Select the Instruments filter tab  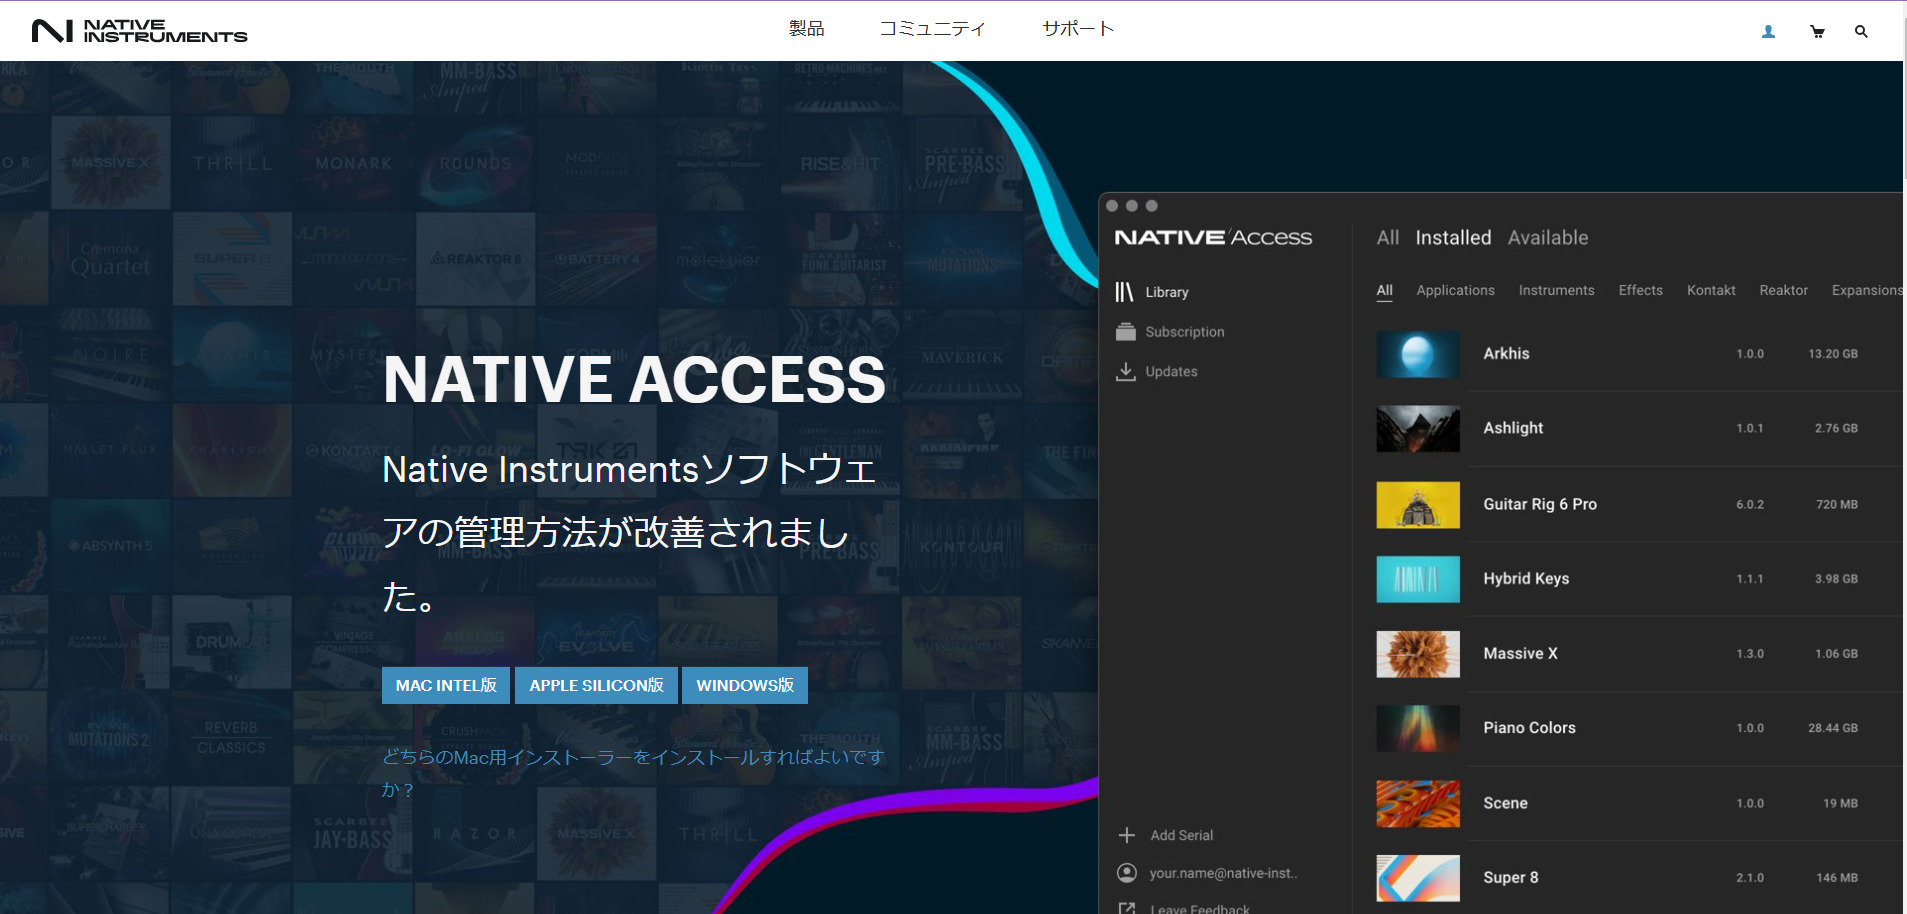1556,290
